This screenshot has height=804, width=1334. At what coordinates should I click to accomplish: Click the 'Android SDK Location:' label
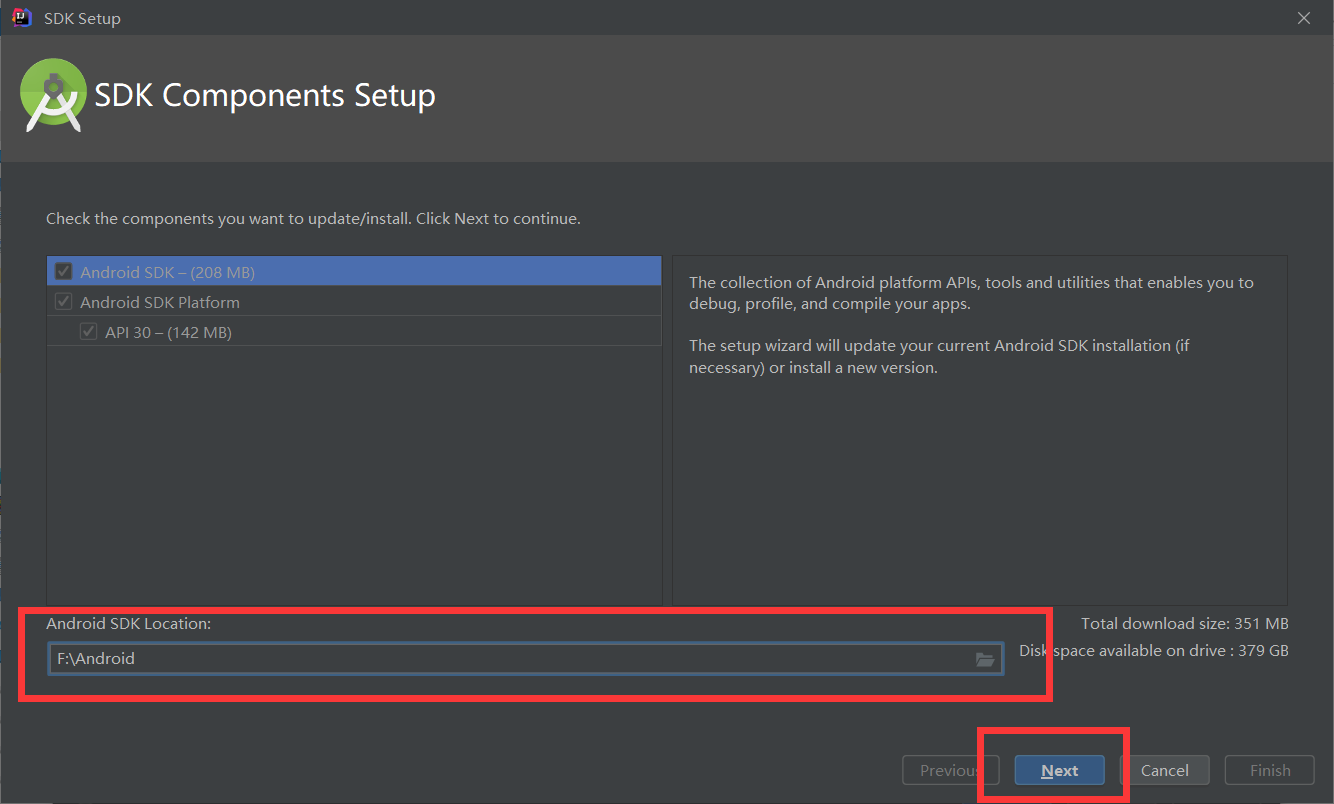tap(128, 623)
